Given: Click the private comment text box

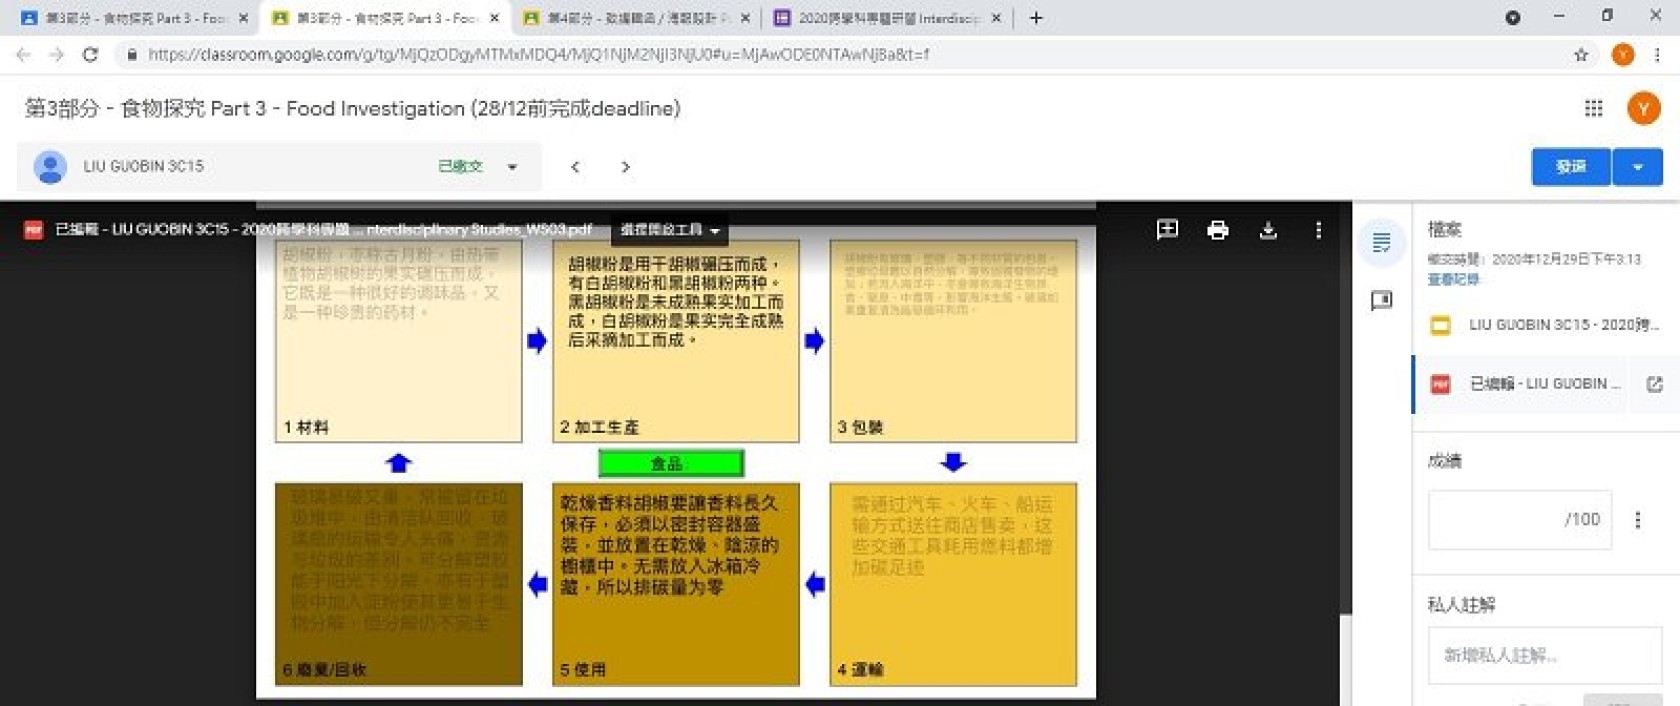Looking at the screenshot, I should tap(1543, 655).
